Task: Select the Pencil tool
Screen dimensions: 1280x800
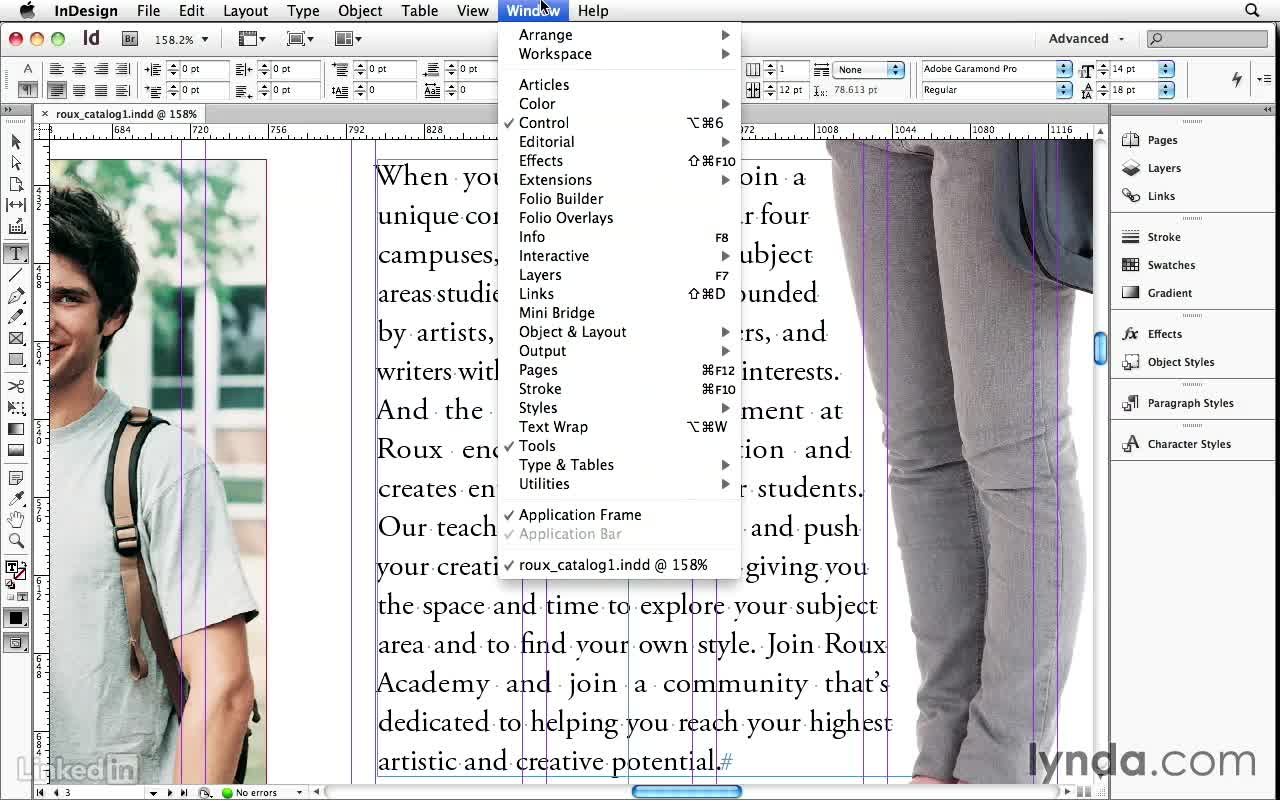Action: (x=16, y=317)
